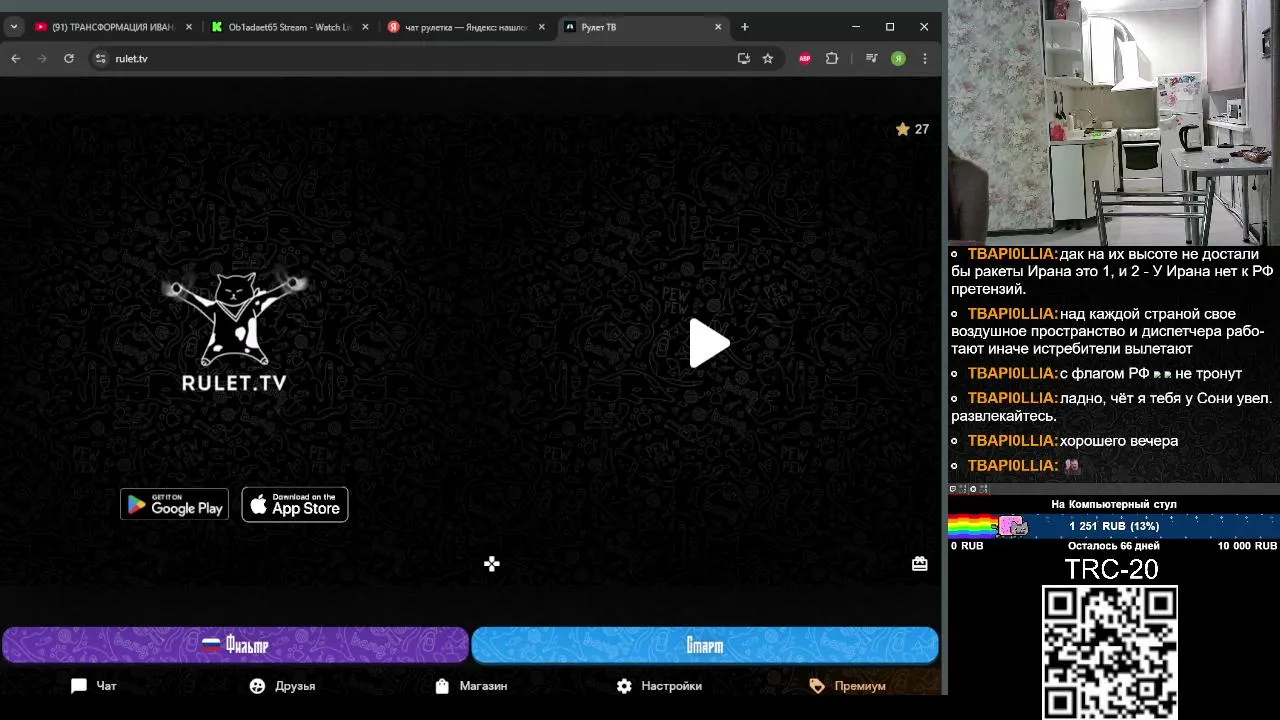Open the media controls music icon

point(872,59)
